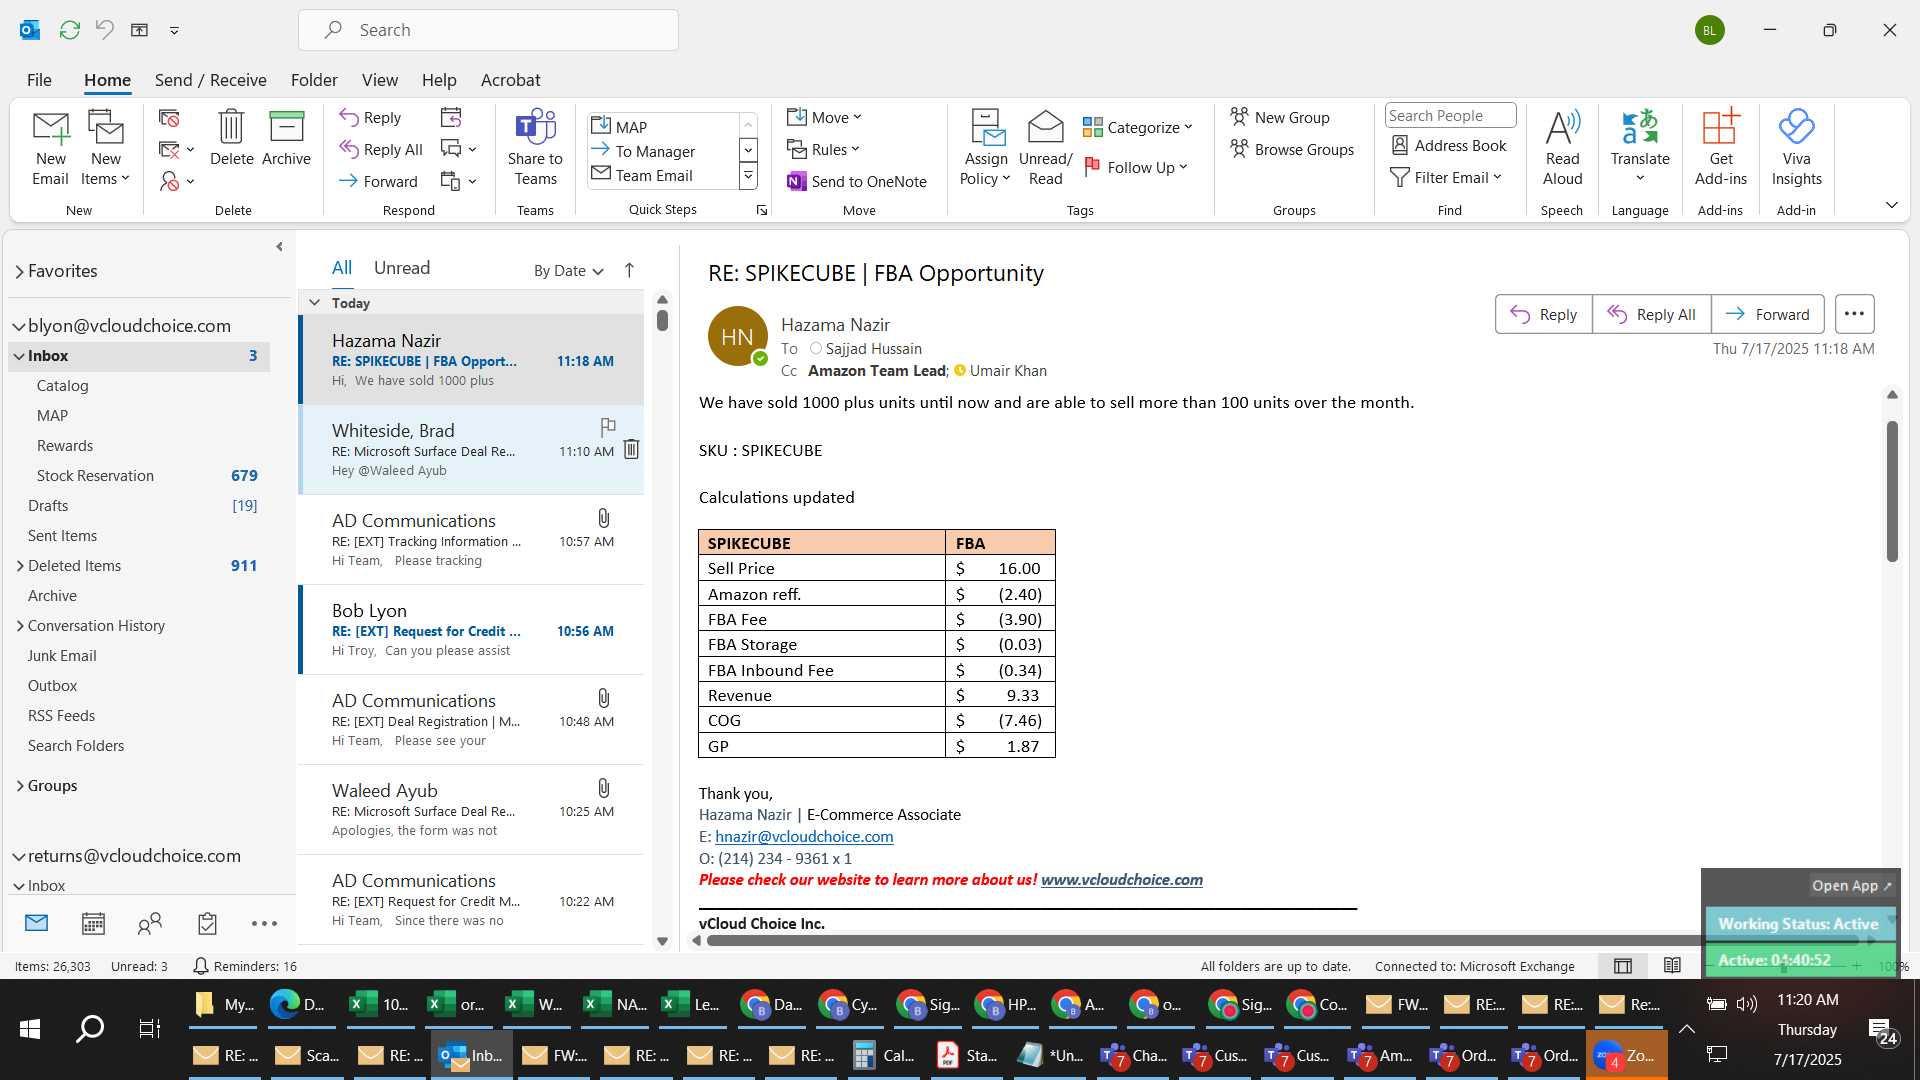This screenshot has width=1920, height=1080.
Task: Click the New Email icon
Action: point(50,128)
